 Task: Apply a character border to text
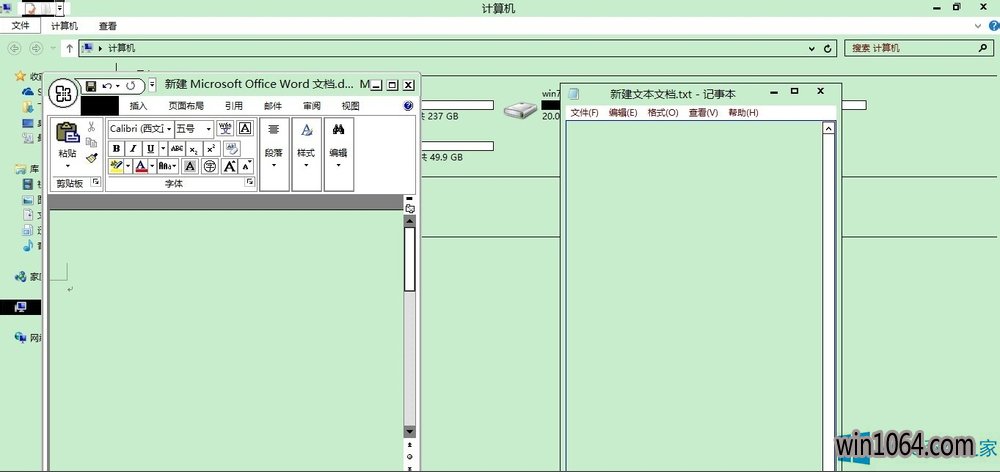coord(246,128)
